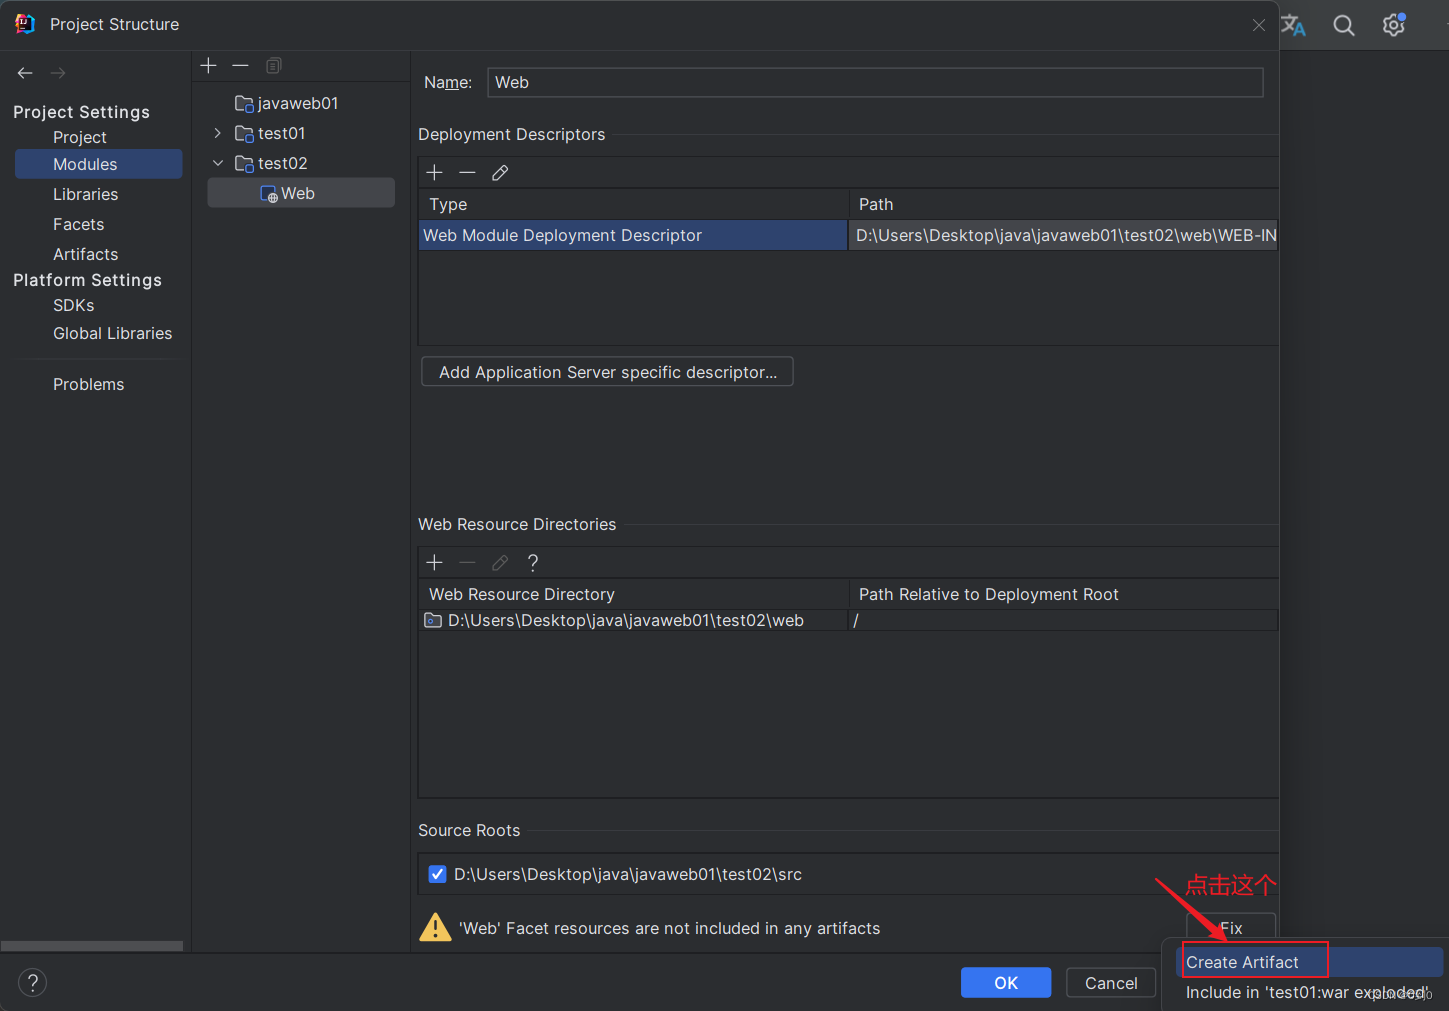The height and width of the screenshot is (1011, 1449).
Task: Expand the test01 module node
Action: click(218, 133)
